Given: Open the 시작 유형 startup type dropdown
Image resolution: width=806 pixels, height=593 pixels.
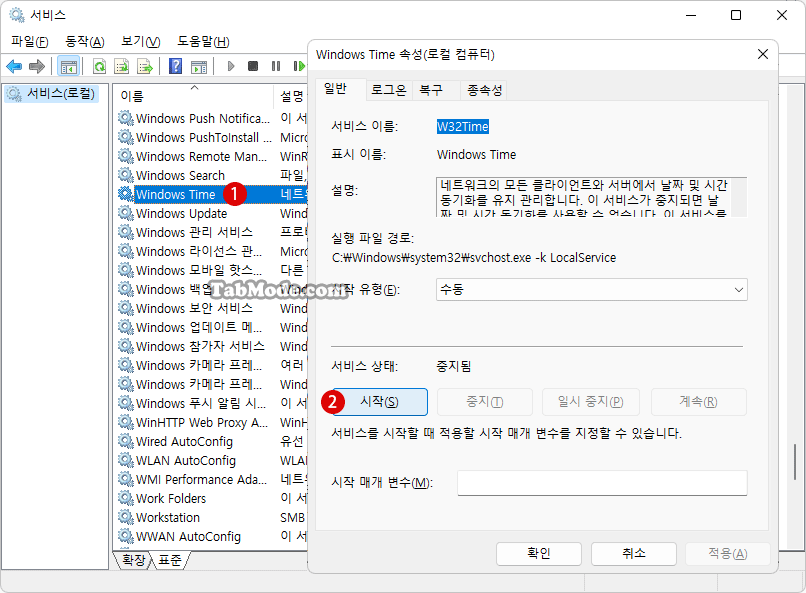Looking at the screenshot, I should pos(592,290).
